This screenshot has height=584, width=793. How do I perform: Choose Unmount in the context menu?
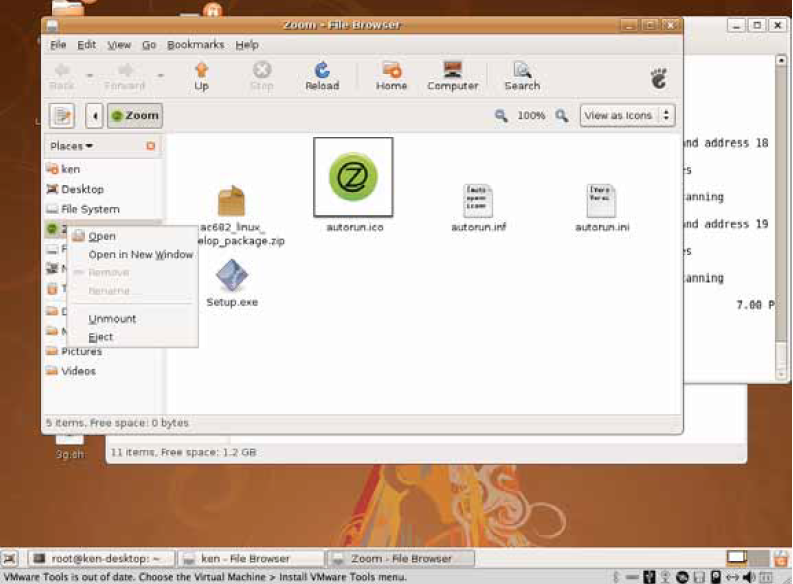click(133, 319)
